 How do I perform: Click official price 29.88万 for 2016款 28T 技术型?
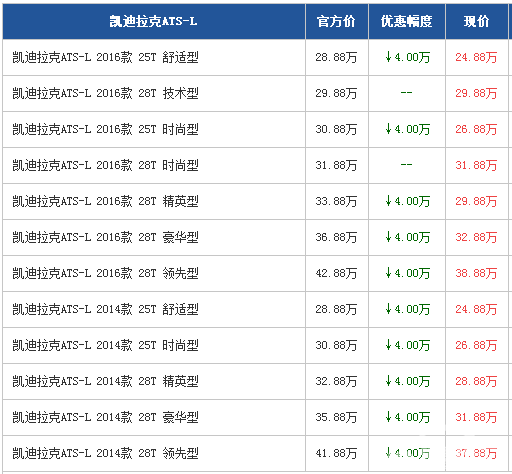(336, 93)
